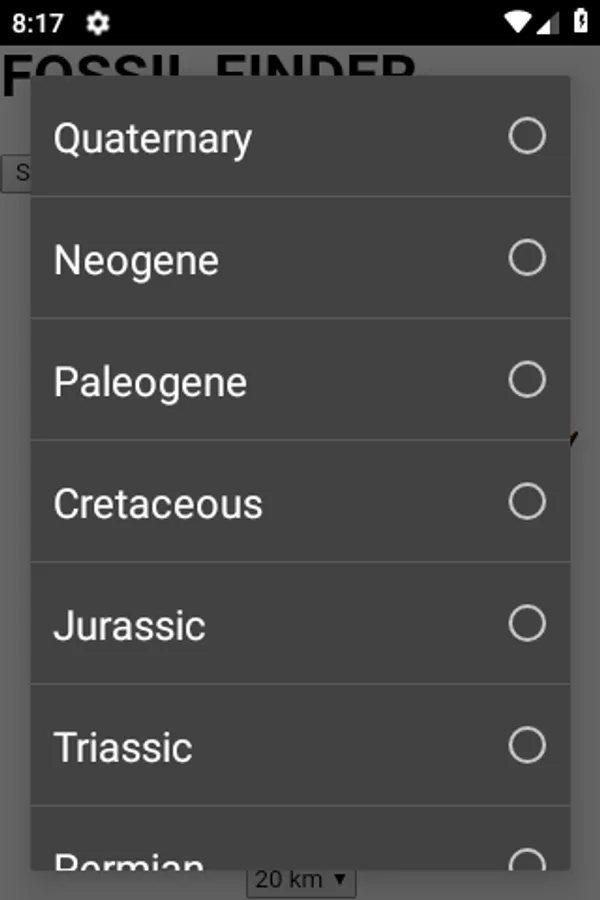Click the Jurassic period text

click(x=129, y=626)
